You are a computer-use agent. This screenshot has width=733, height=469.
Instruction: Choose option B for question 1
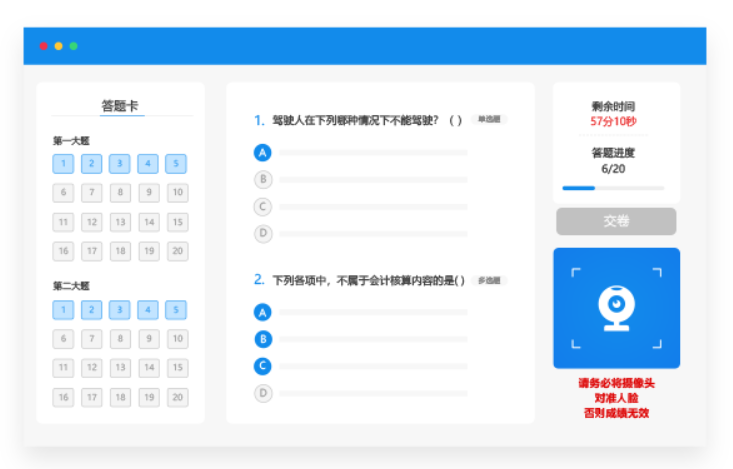[263, 180]
